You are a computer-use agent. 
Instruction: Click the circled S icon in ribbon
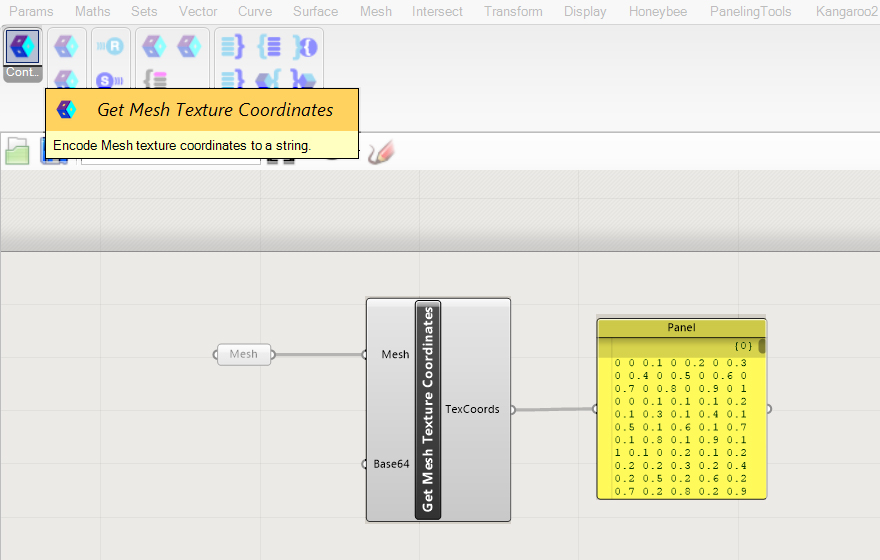point(108,79)
